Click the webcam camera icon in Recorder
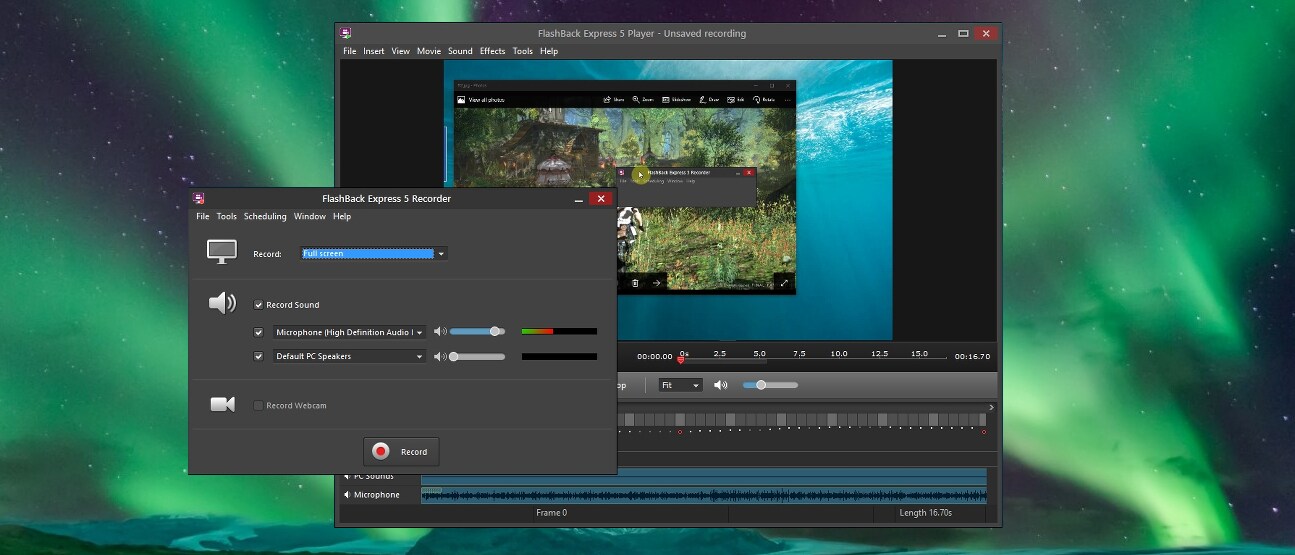Viewport: 1295px width, 555px height. pos(222,404)
